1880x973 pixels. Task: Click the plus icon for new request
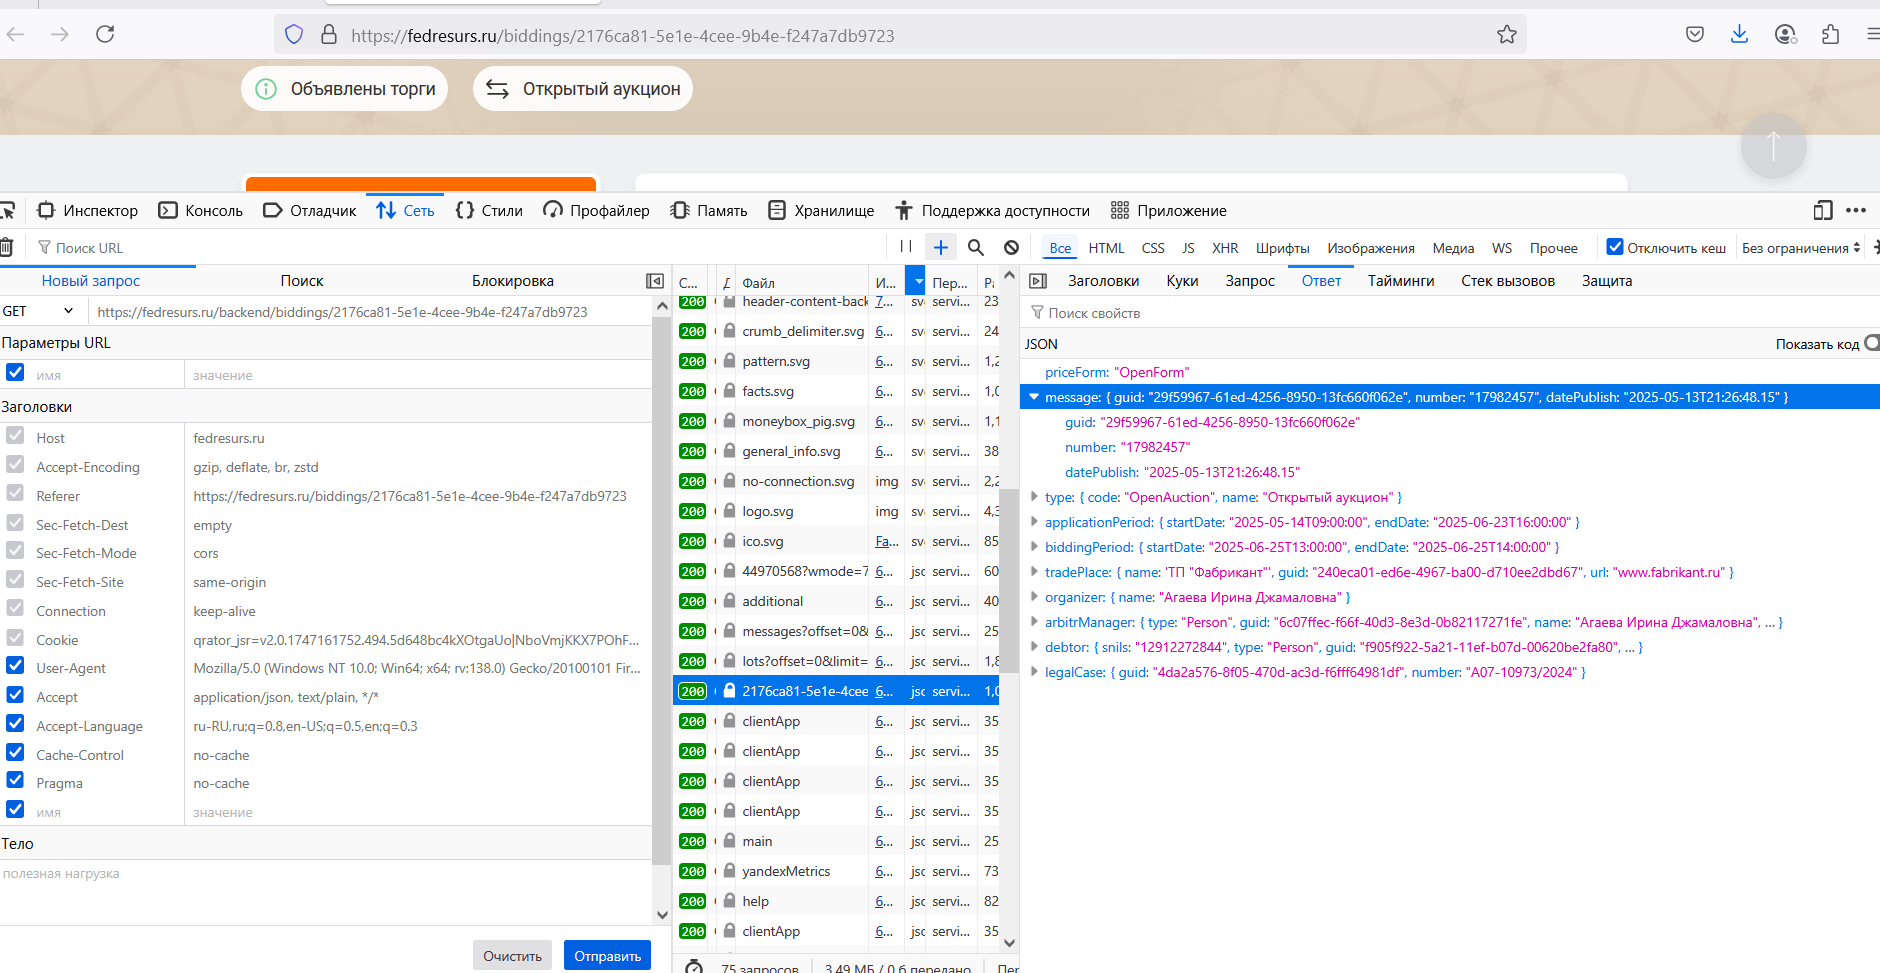941,247
